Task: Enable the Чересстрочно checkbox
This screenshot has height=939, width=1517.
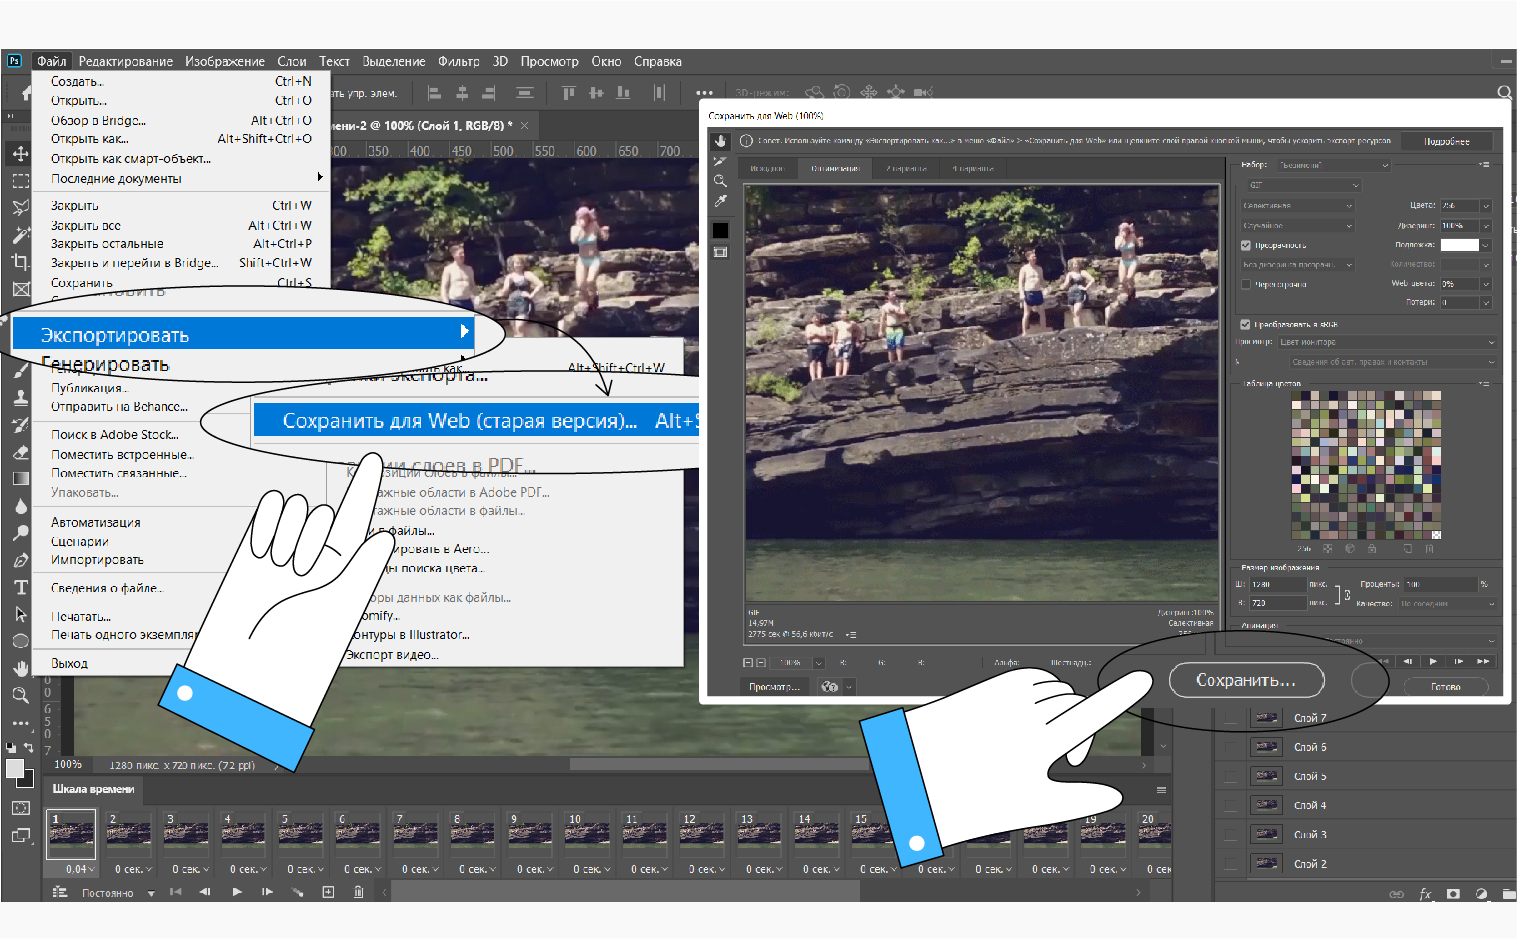Action: pyautogui.click(x=1246, y=284)
